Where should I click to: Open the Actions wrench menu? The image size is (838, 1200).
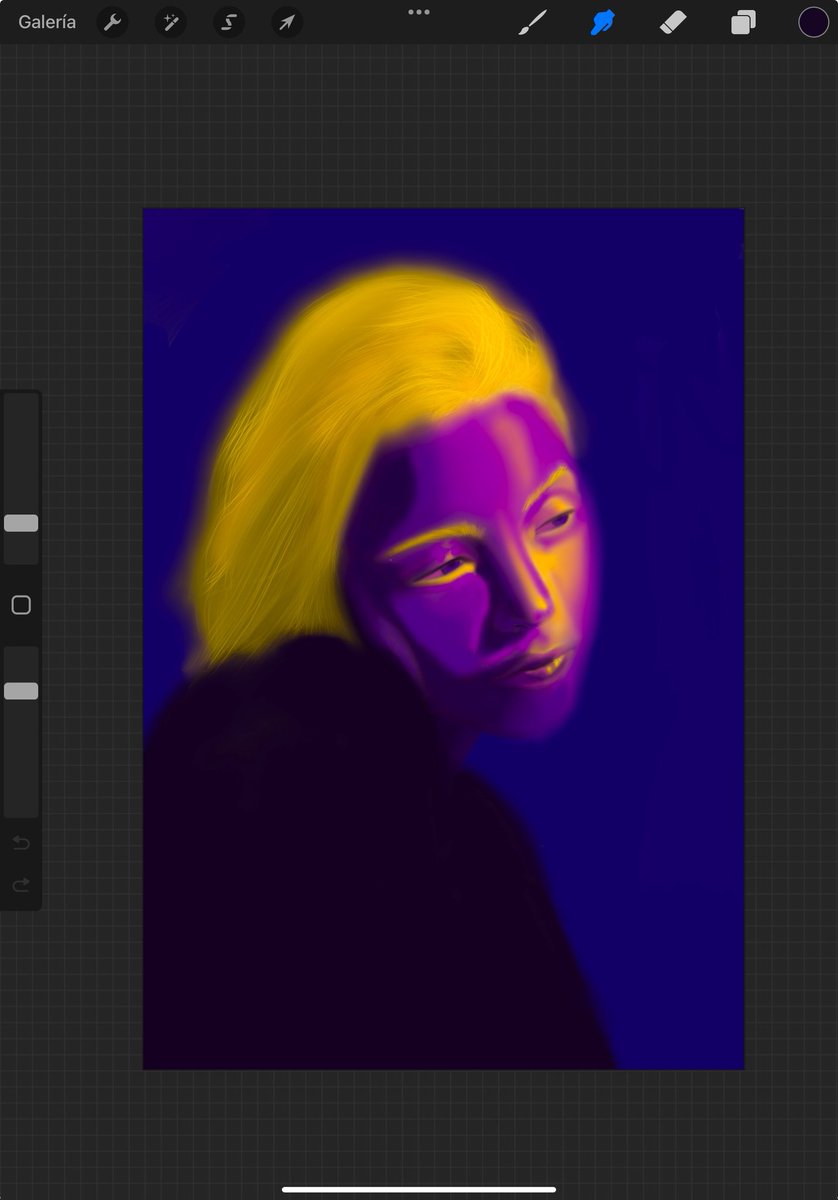pyautogui.click(x=112, y=22)
